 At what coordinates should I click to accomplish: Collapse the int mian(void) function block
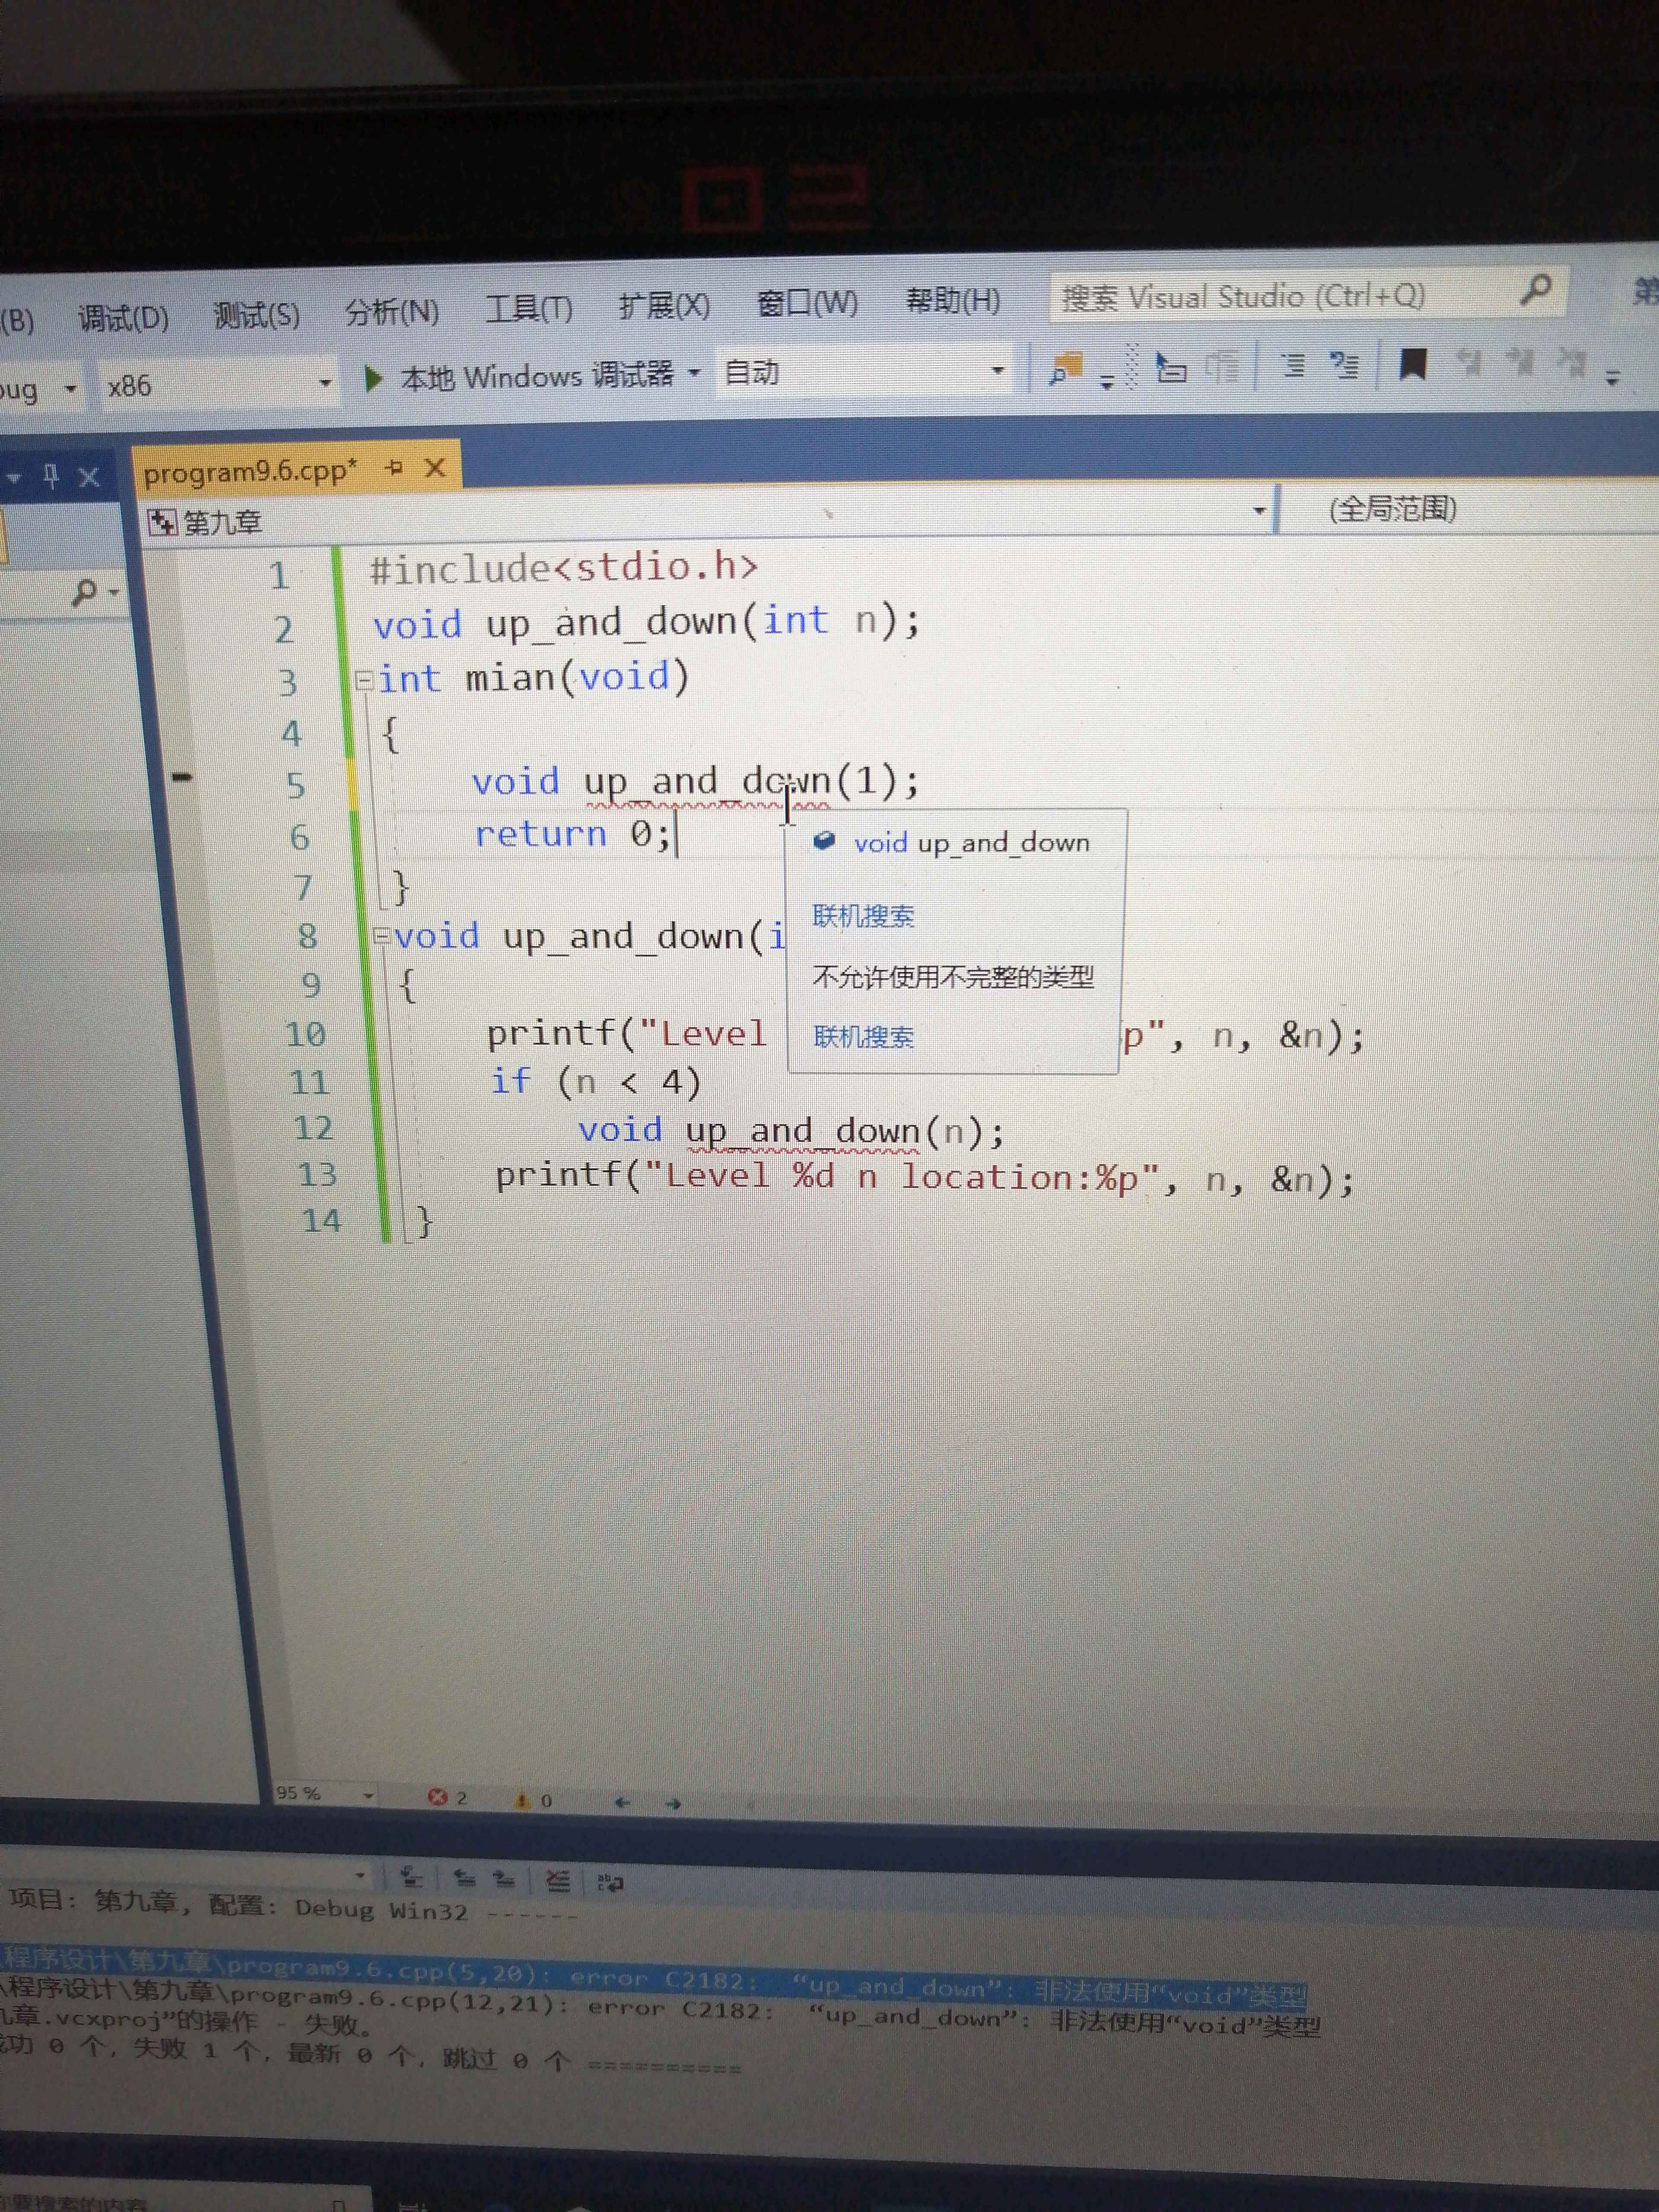pos(364,680)
